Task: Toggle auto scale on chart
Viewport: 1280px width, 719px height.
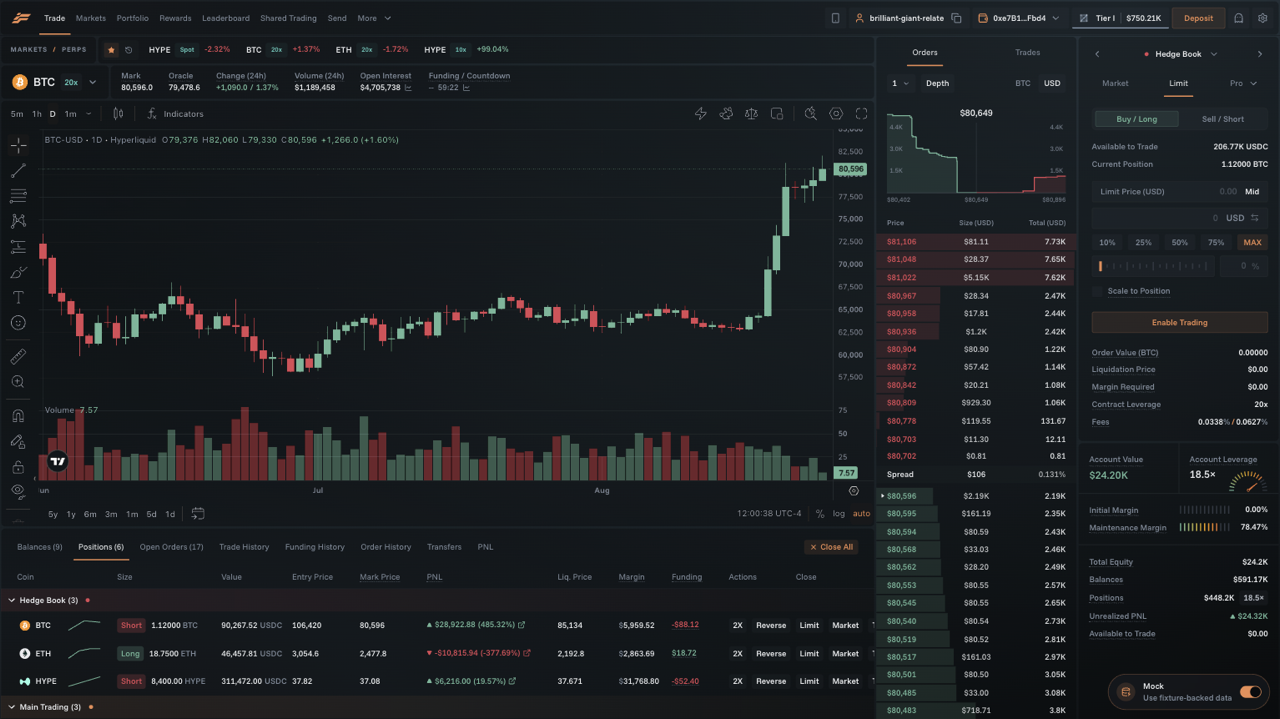Action: (861, 514)
